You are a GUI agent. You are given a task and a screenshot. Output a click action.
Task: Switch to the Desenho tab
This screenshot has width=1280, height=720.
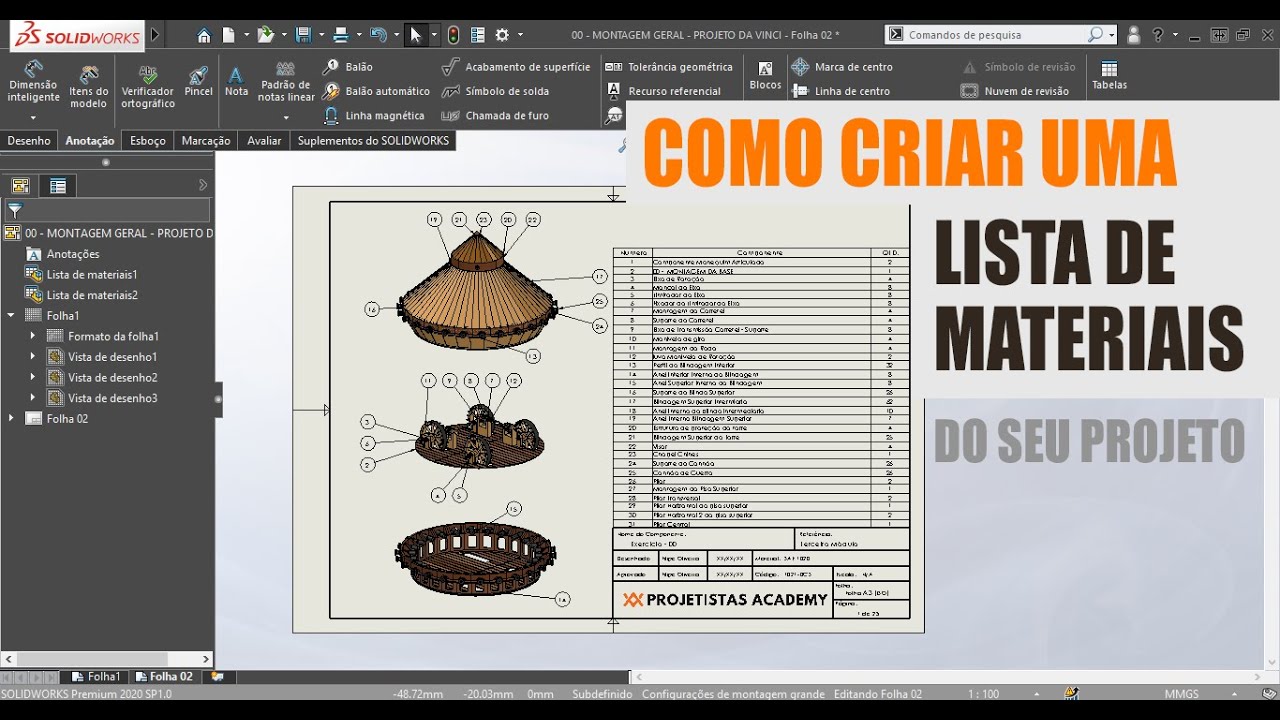(29, 141)
